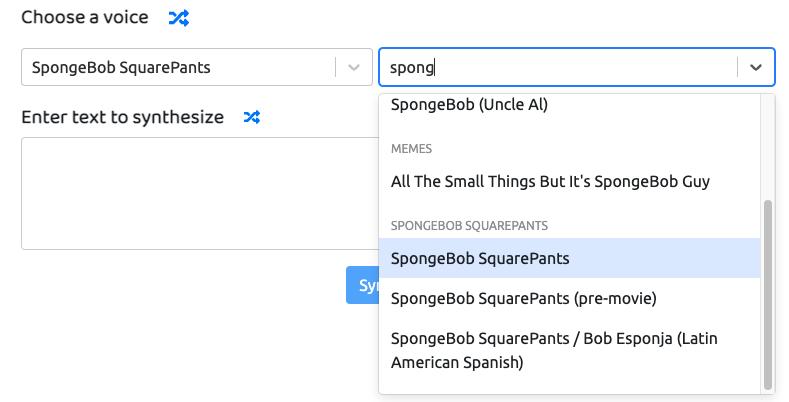This screenshot has width=789, height=402.
Task: Click the 'Choose a voice' heading
Action: [85, 18]
